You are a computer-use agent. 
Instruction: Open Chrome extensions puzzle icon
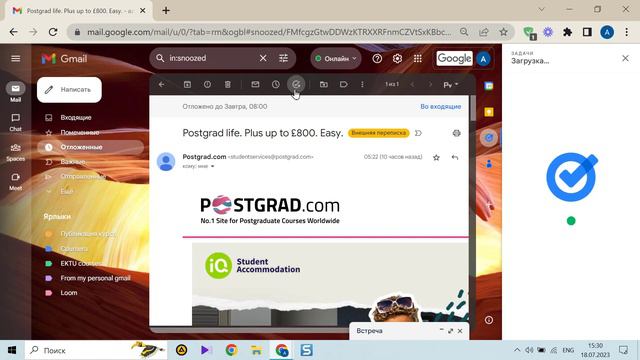pos(567,32)
